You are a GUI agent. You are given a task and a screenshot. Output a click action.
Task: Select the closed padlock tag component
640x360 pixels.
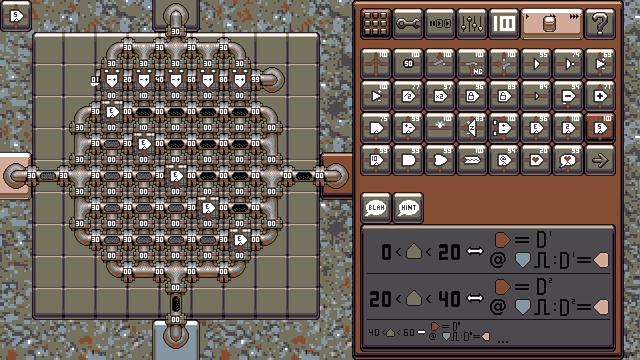[472, 96]
